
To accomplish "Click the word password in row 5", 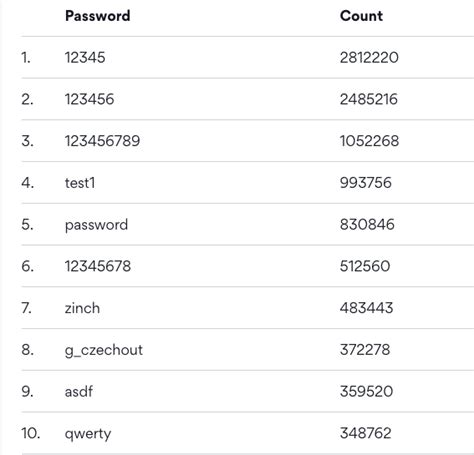I will point(96,225).
